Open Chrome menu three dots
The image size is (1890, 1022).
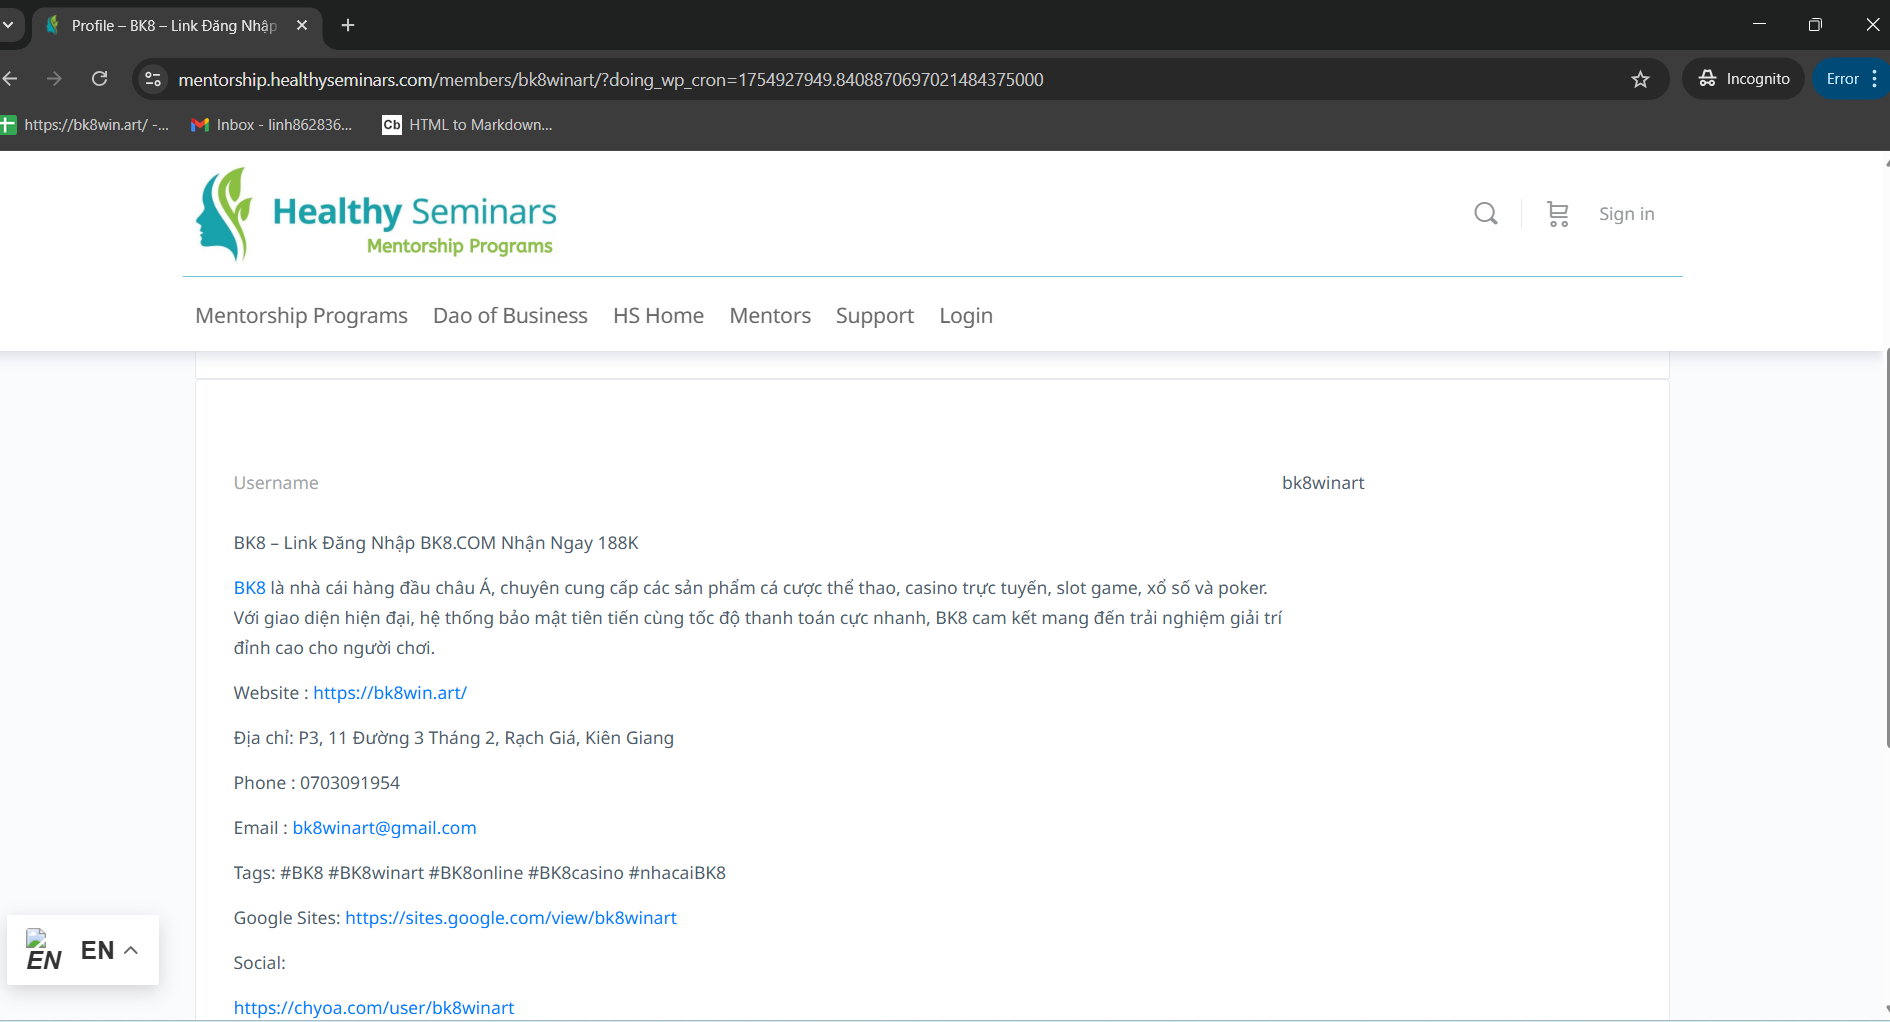(1874, 79)
